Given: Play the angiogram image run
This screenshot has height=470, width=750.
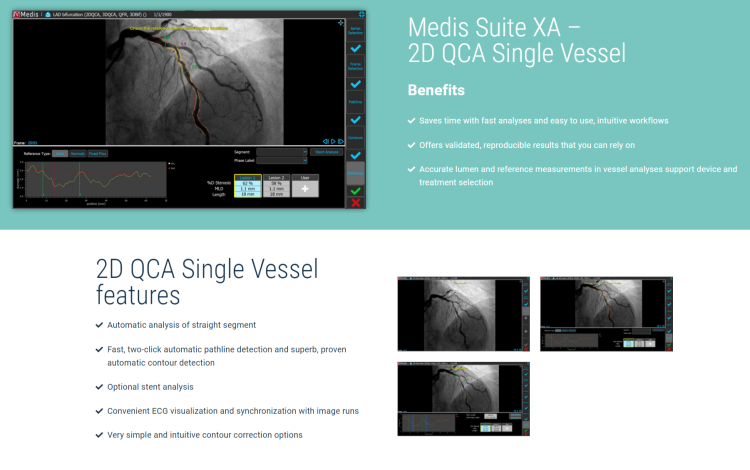Looking at the screenshot, I should tap(333, 142).
